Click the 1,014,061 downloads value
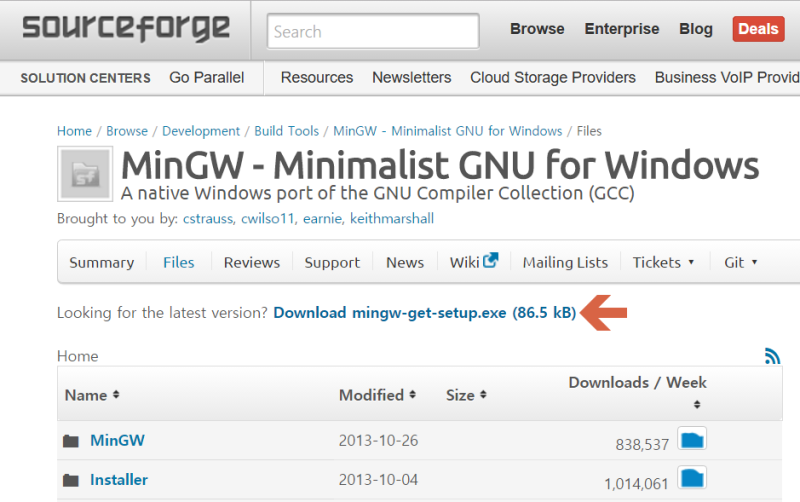The image size is (800, 502). (636, 484)
